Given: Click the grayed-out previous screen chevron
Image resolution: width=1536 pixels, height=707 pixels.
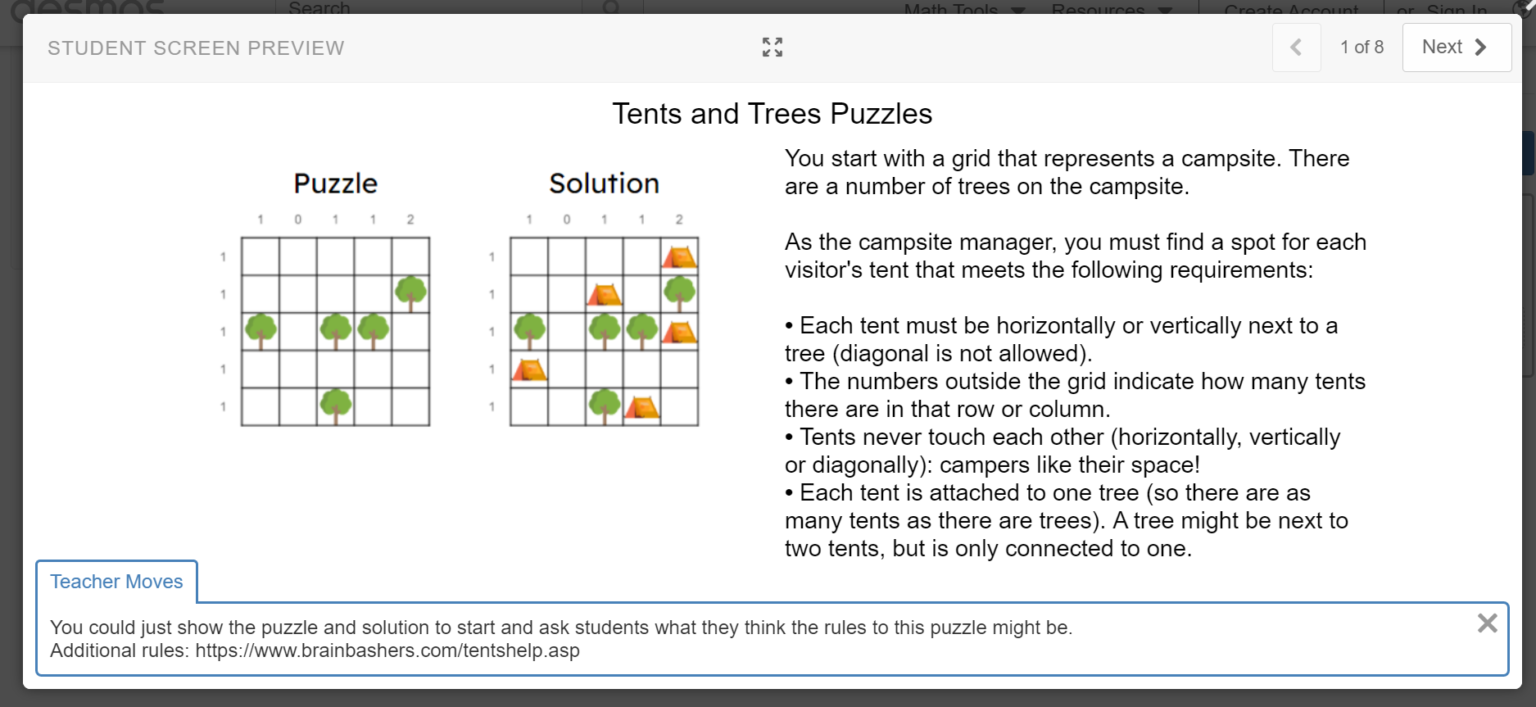Looking at the screenshot, I should (1296, 46).
